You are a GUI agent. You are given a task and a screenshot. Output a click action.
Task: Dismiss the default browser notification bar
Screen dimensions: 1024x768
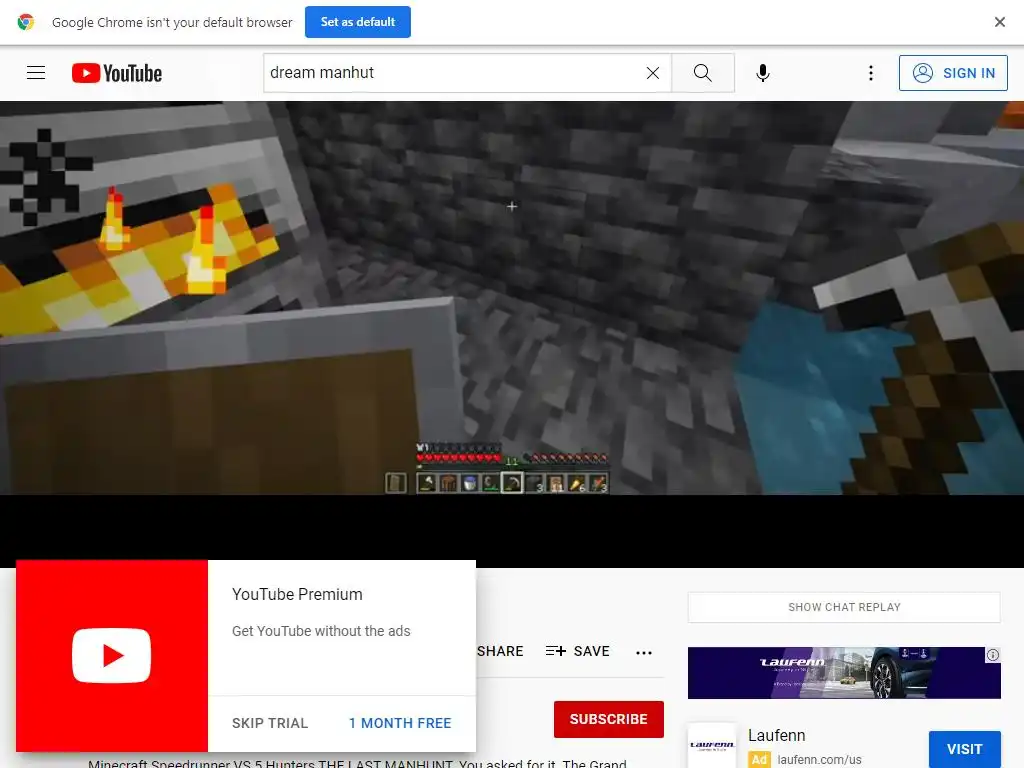999,22
